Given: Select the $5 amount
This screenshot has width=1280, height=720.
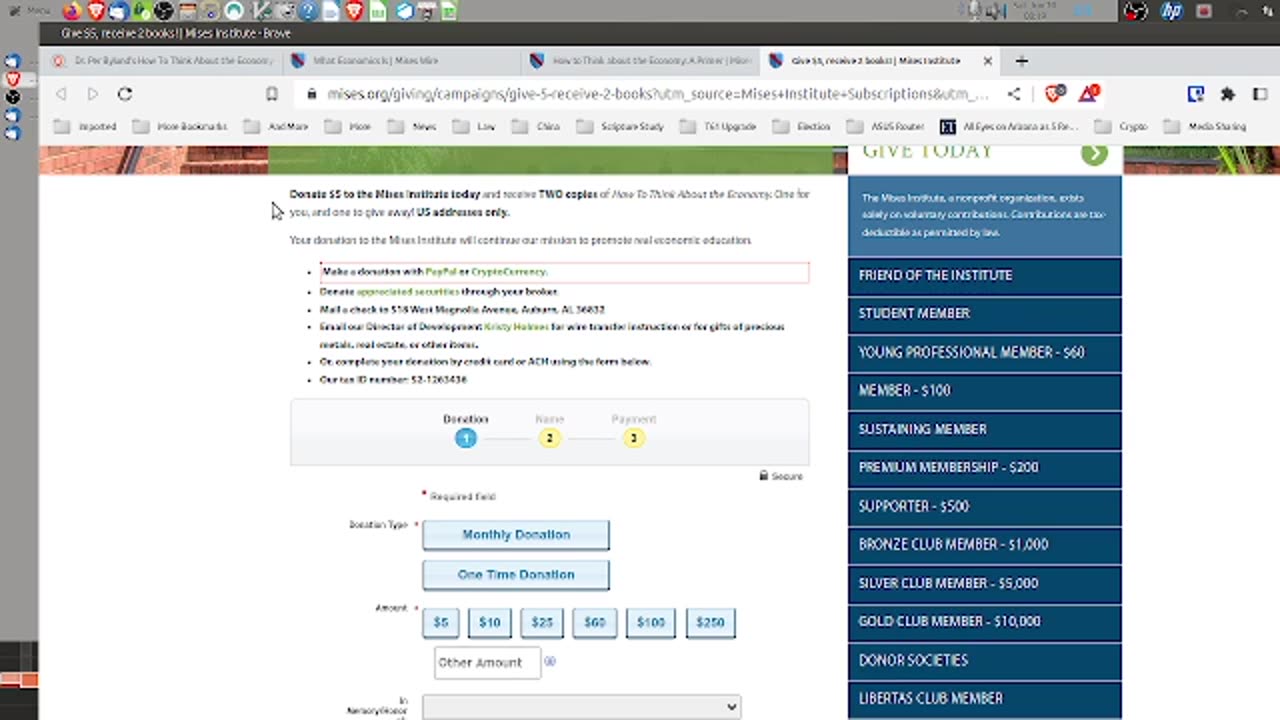Looking at the screenshot, I should pyautogui.click(x=441, y=622).
